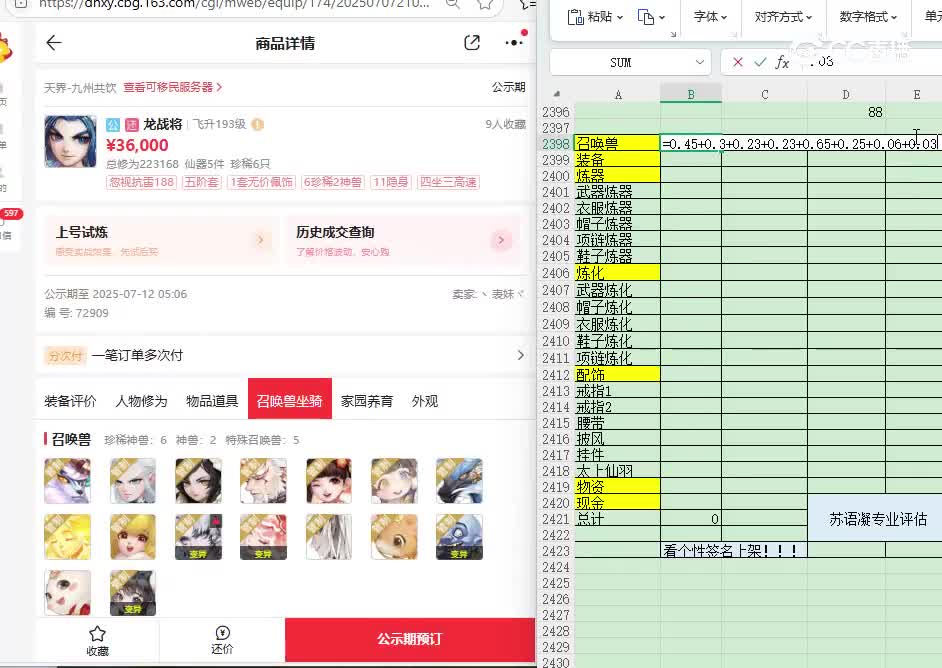Click the blonde girl pet thumbnail
Viewport: 942px width, 668px height.
tap(133, 537)
